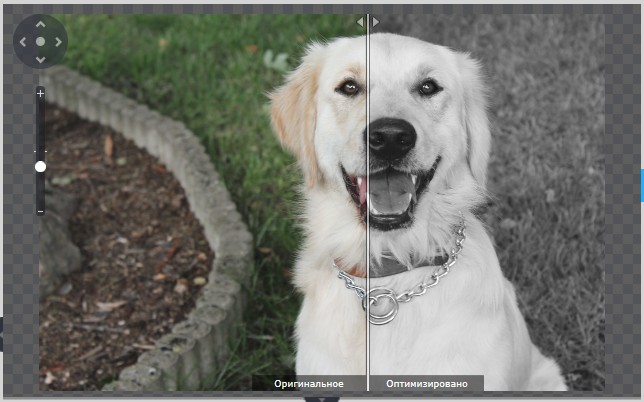This screenshot has width=644, height=402.
Task: Click the blue scrollbar at the right edge
Action: pyautogui.click(x=642, y=185)
